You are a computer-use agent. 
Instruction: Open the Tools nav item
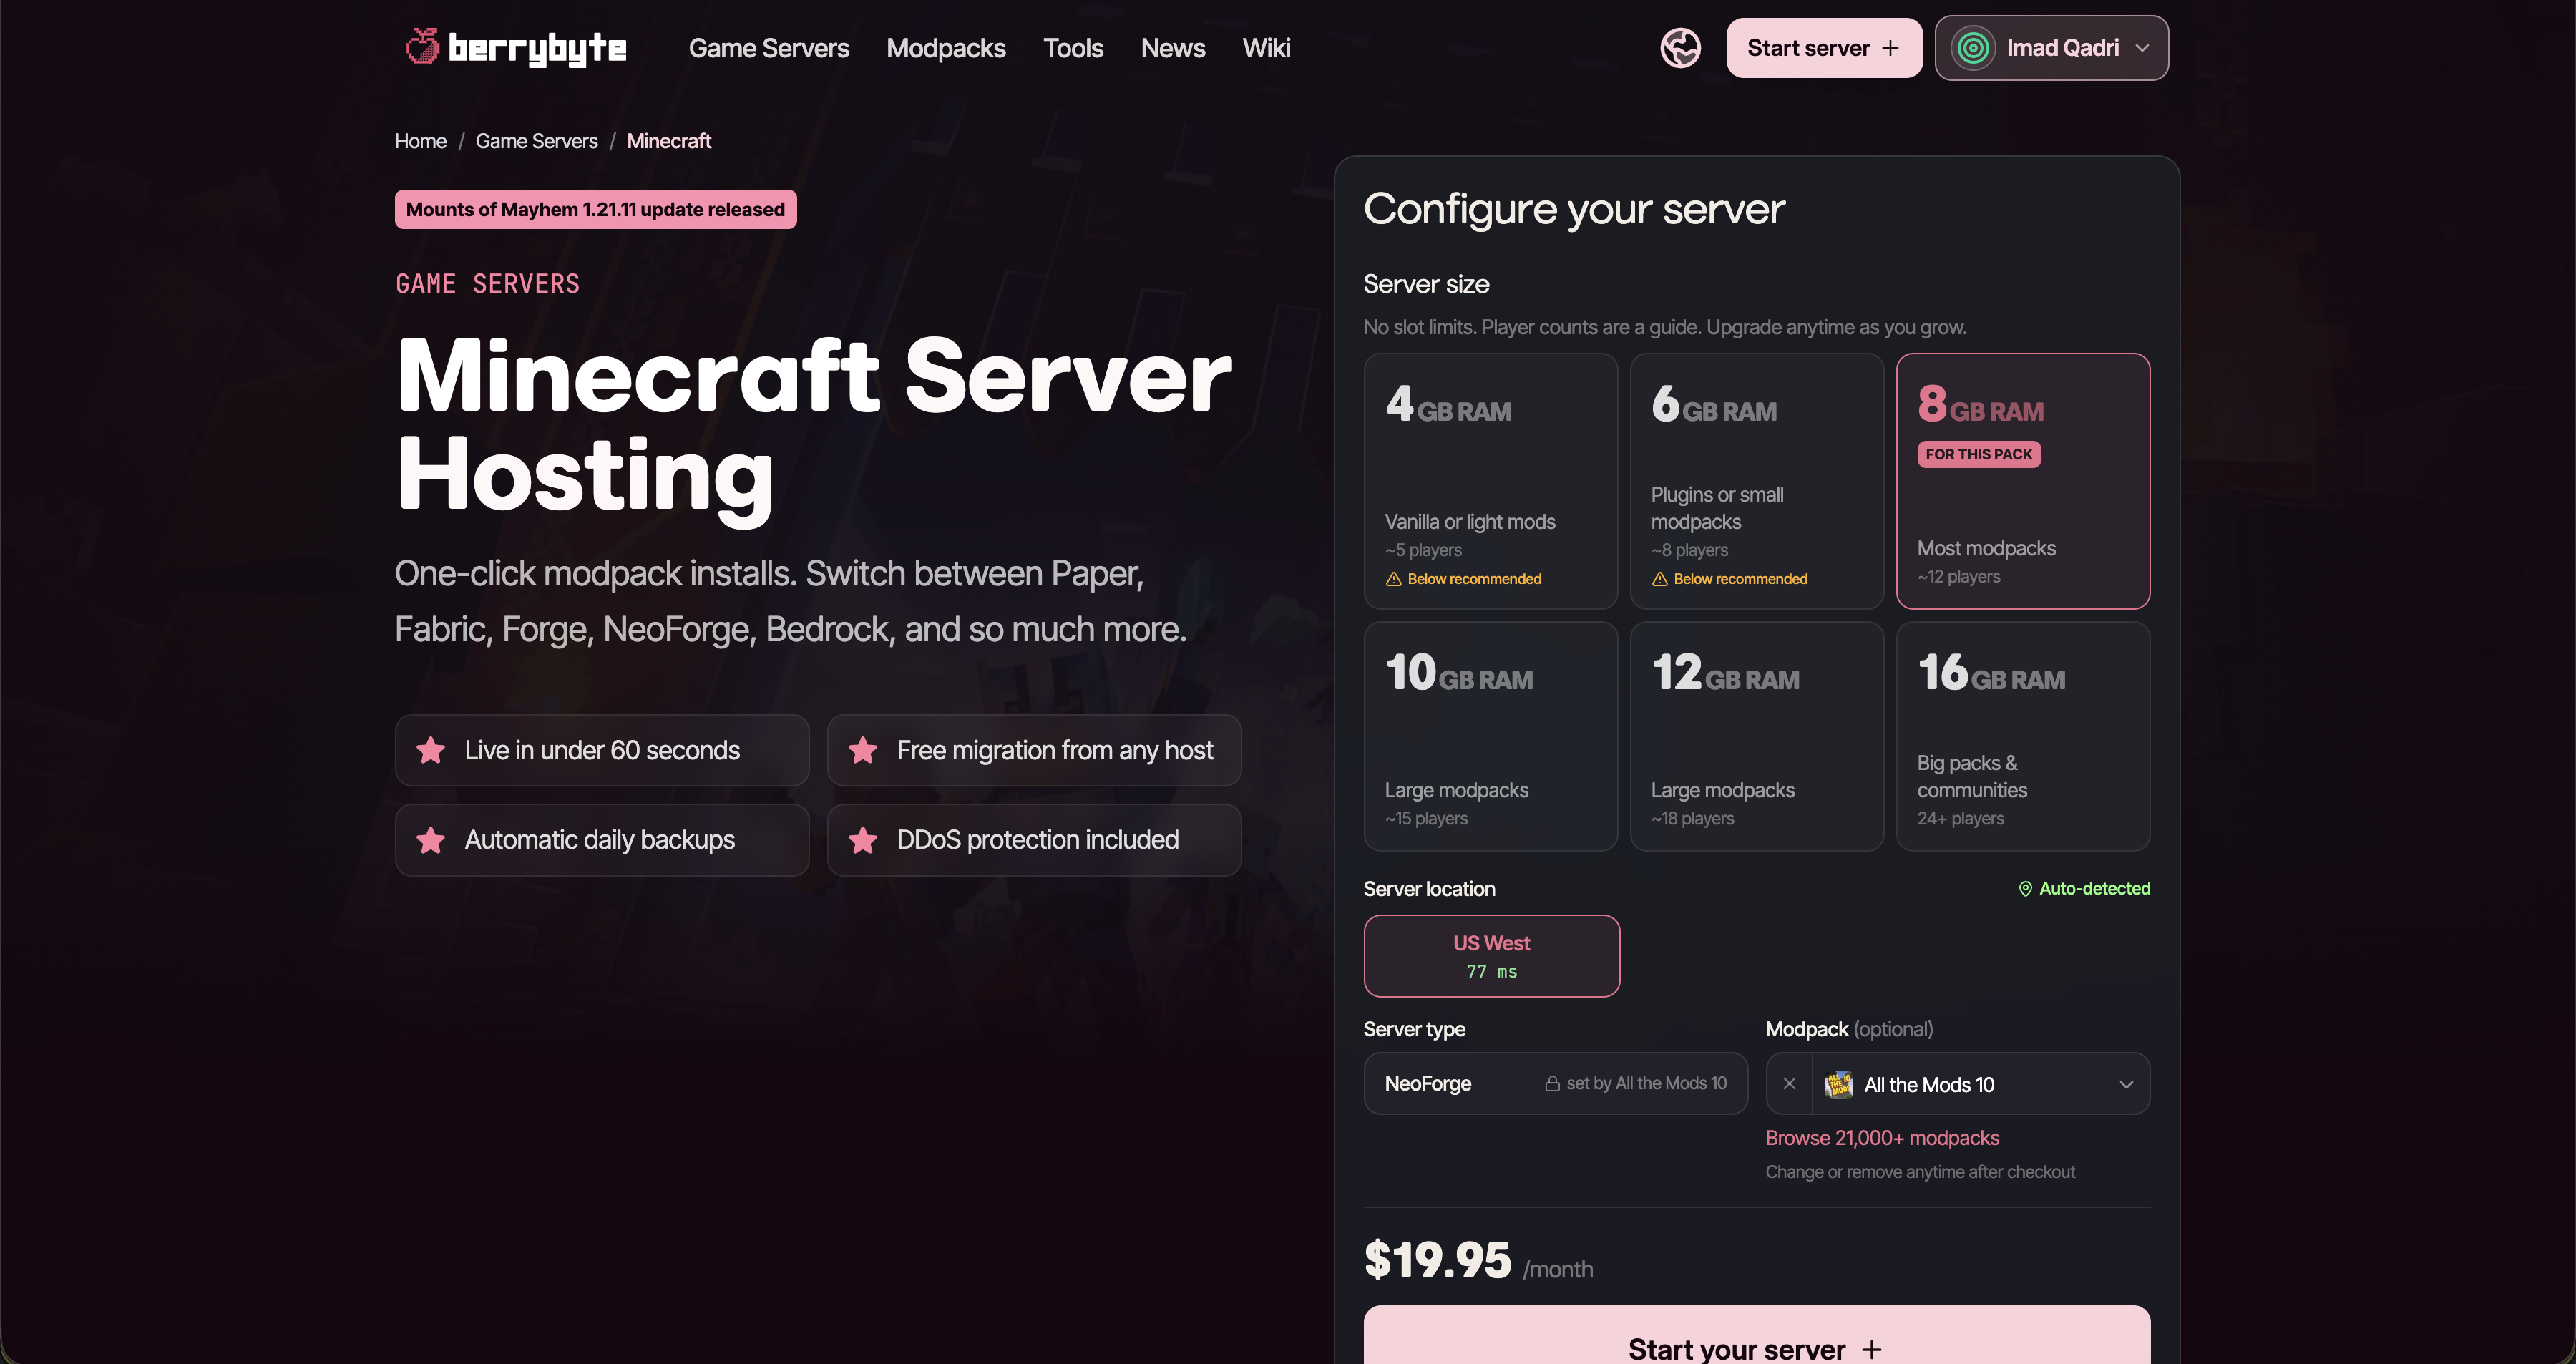(1073, 48)
